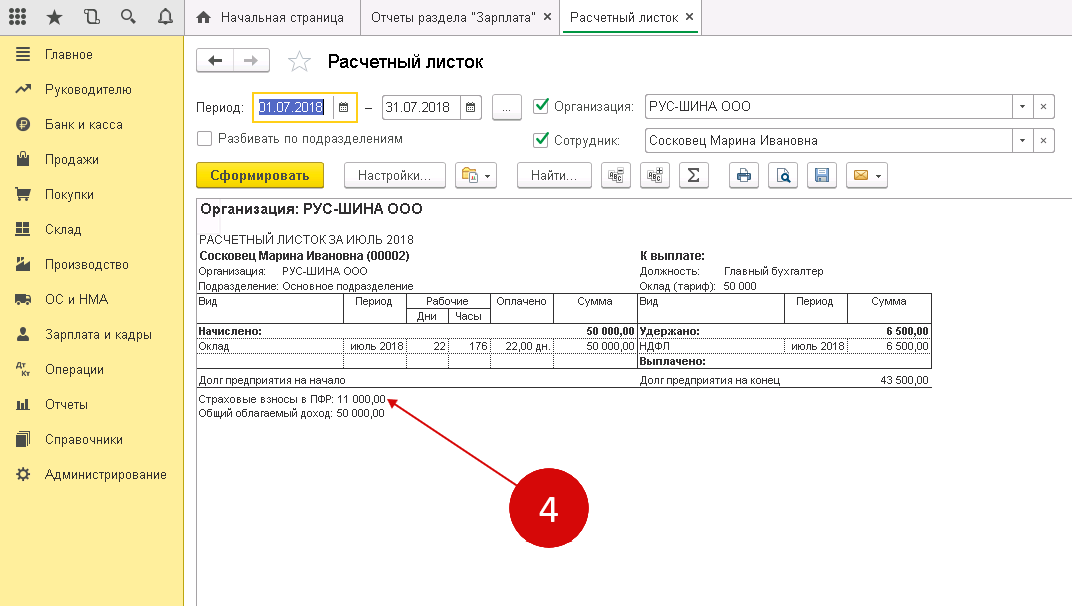Click the print icon in the report toolbar
The height and width of the screenshot is (606, 1072).
(743, 175)
